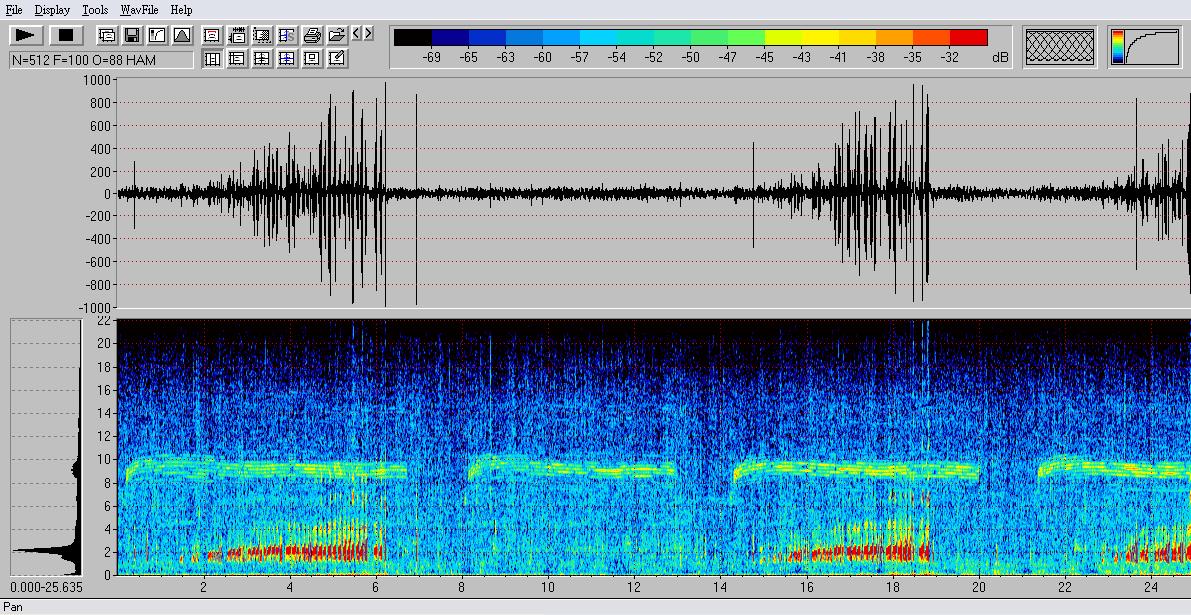Open the Tools menu

point(95,10)
